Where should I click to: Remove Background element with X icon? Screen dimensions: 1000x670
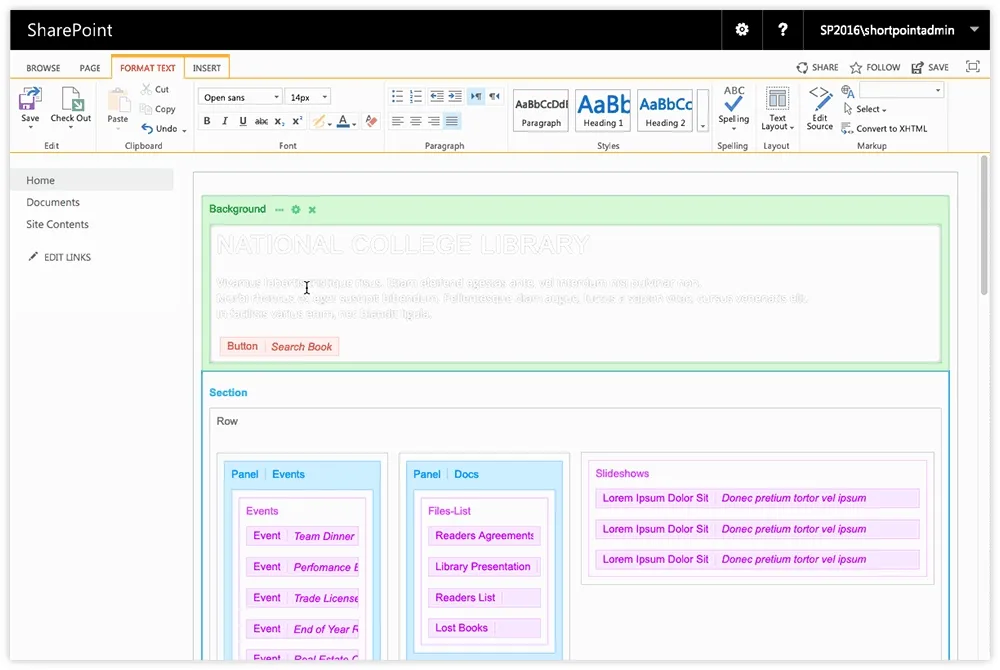tap(312, 210)
